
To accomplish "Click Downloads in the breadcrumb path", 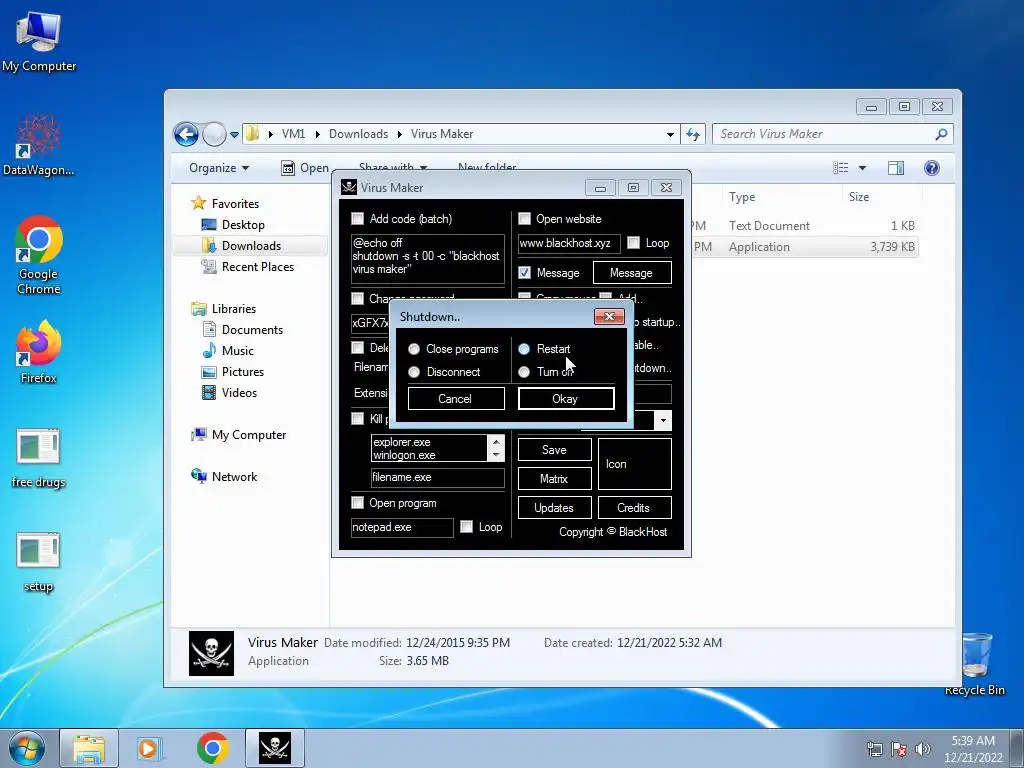I will (x=359, y=134).
